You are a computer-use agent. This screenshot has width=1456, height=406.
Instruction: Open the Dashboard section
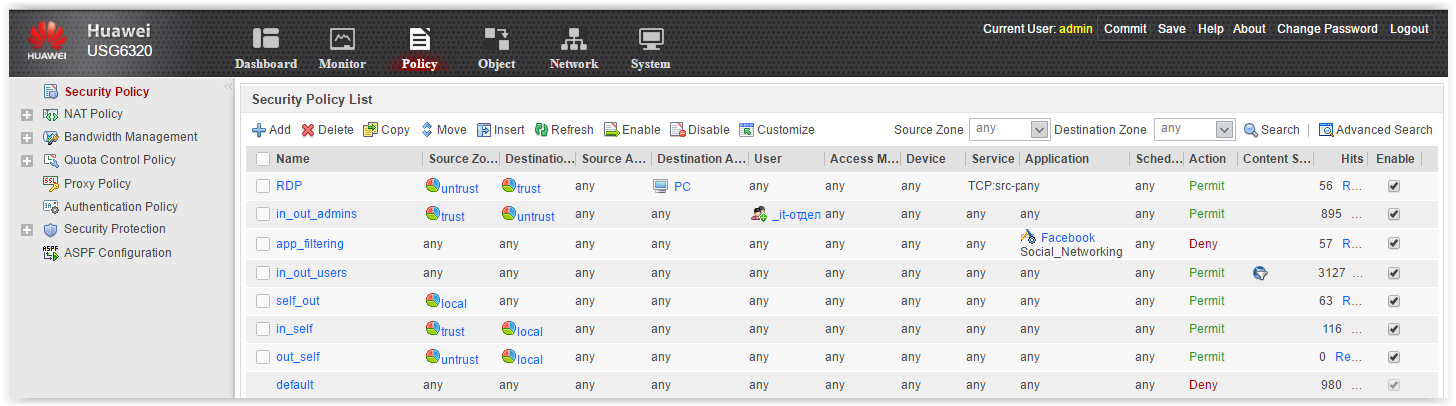pos(265,48)
